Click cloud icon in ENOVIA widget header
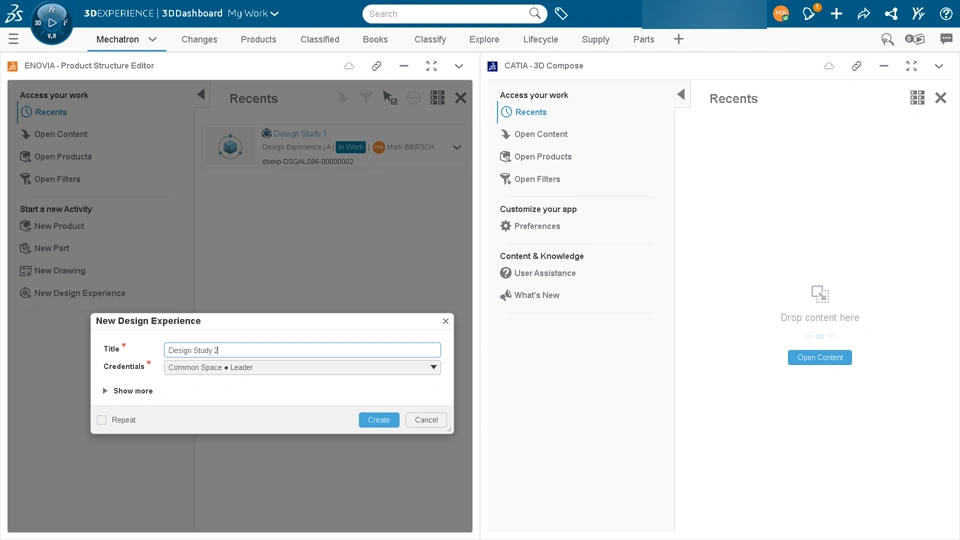The image size is (960, 540). point(349,66)
